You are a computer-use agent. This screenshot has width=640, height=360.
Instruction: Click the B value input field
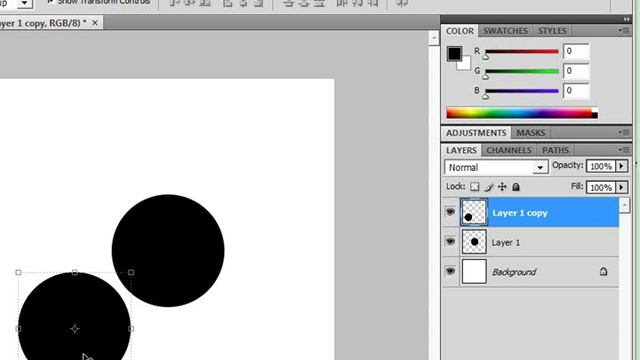pos(576,90)
